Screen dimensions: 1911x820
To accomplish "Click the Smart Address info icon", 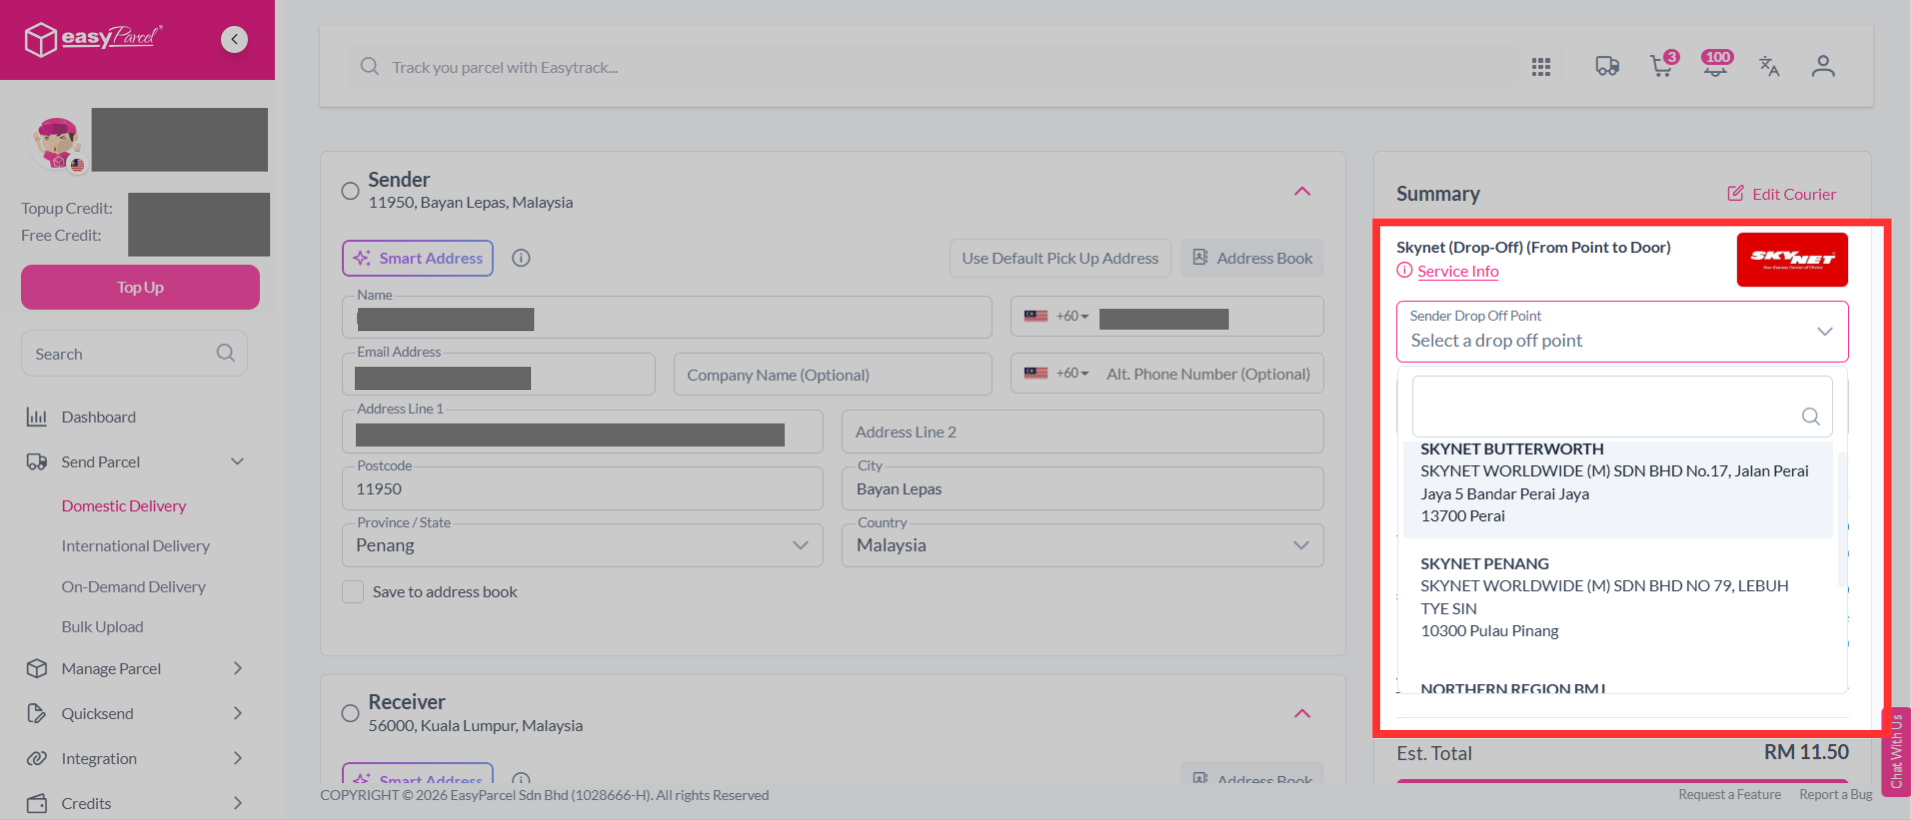I will 521,258.
